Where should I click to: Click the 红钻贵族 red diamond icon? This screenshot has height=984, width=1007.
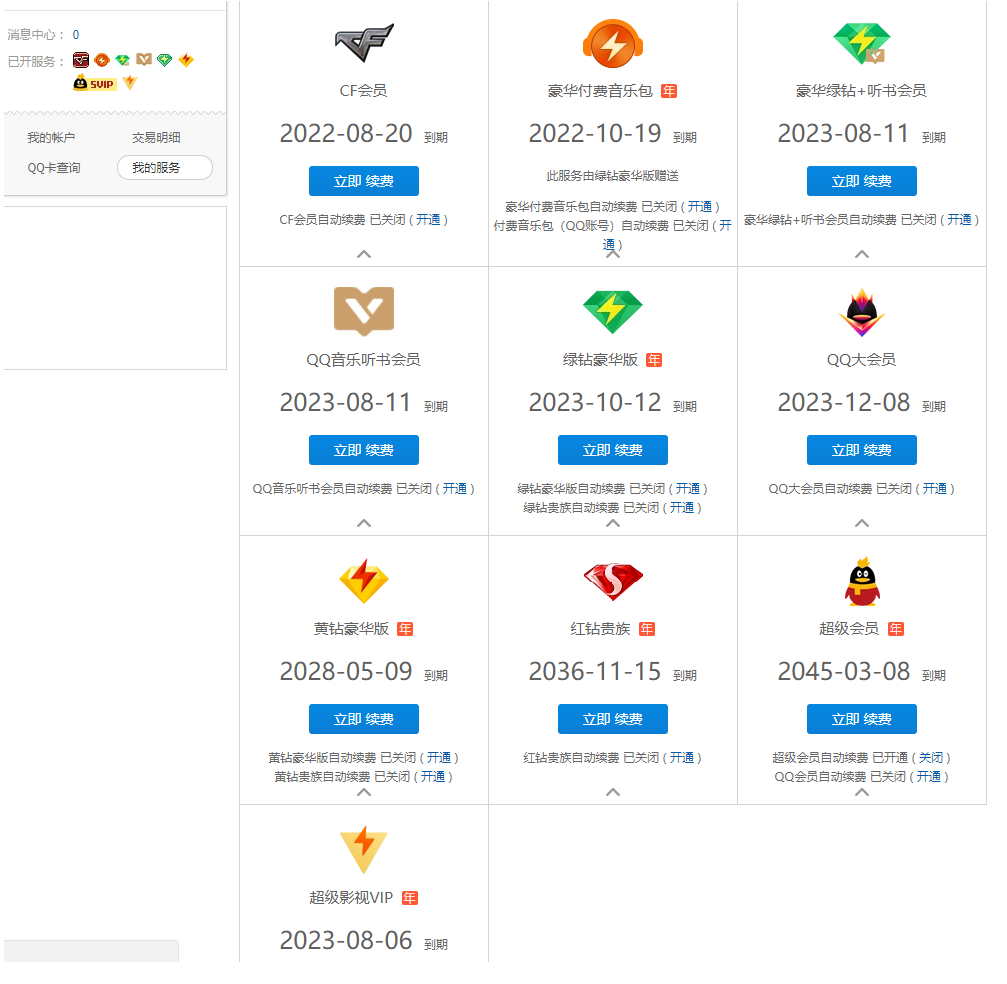[x=612, y=580]
